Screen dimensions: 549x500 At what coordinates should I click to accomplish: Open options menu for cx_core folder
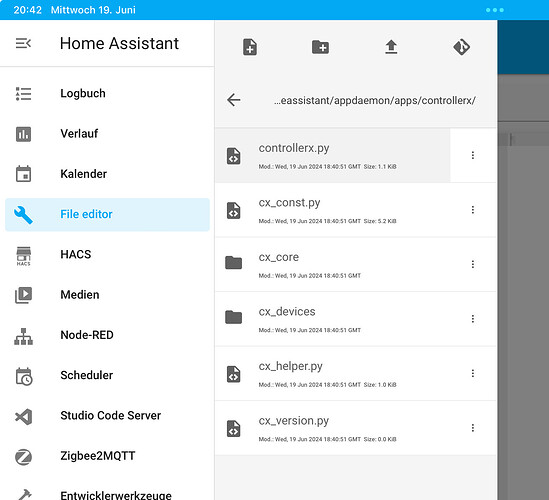473,264
